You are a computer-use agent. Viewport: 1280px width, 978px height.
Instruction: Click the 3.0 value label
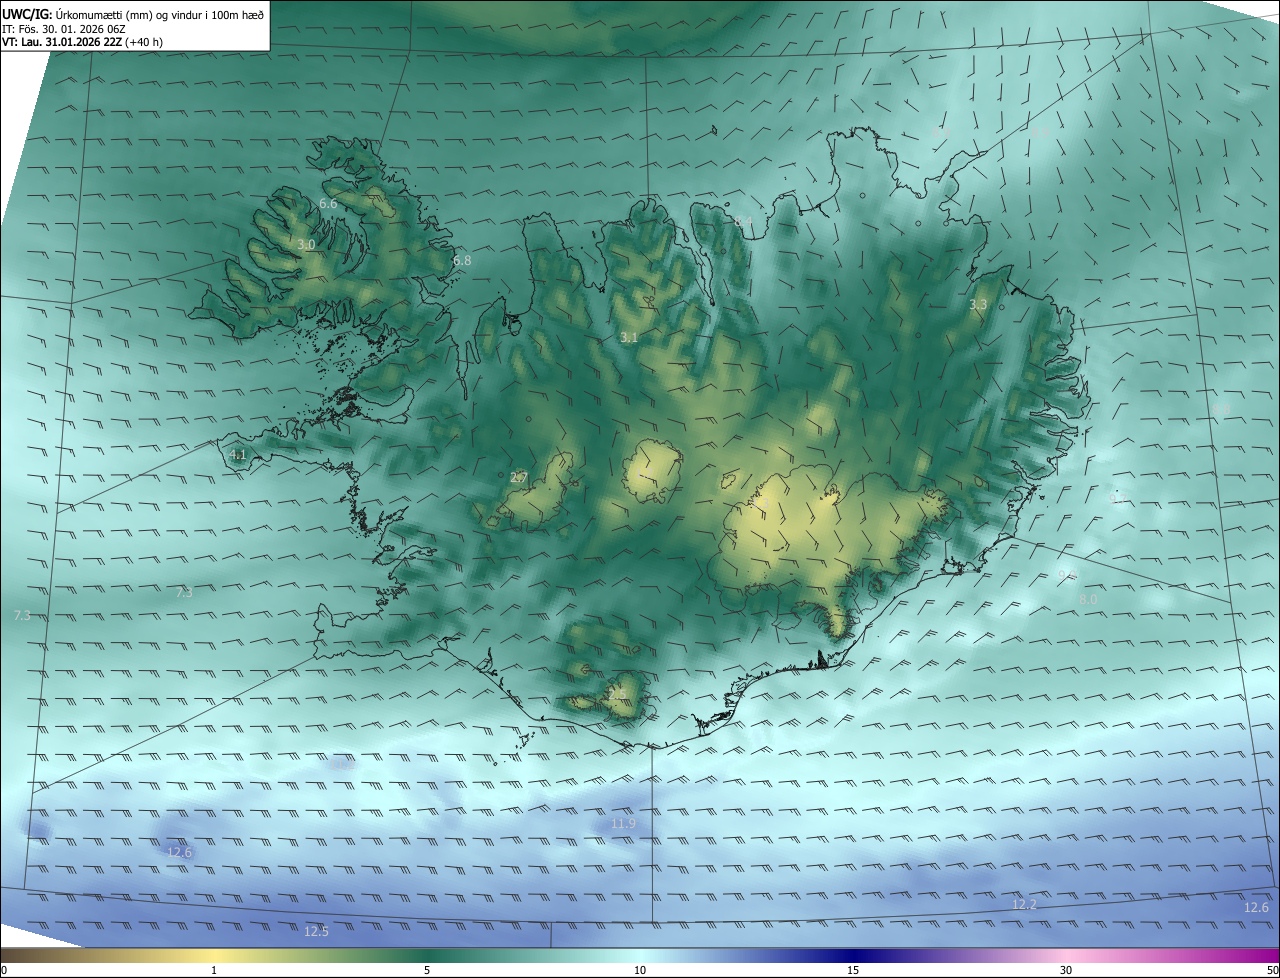(306, 244)
